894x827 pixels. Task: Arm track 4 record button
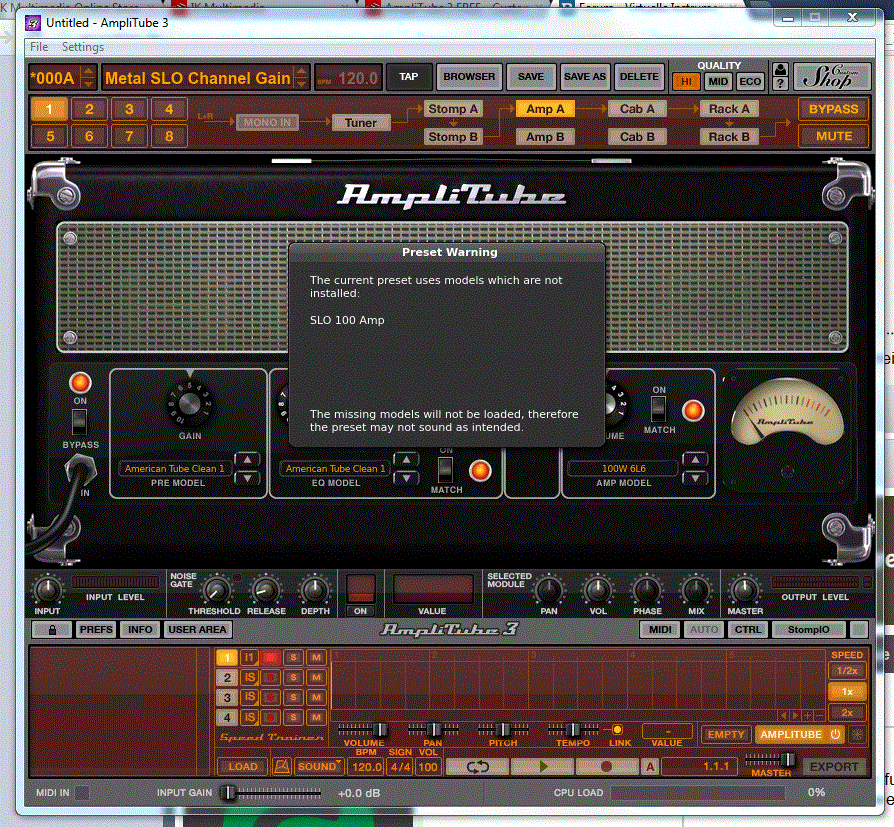click(x=270, y=717)
